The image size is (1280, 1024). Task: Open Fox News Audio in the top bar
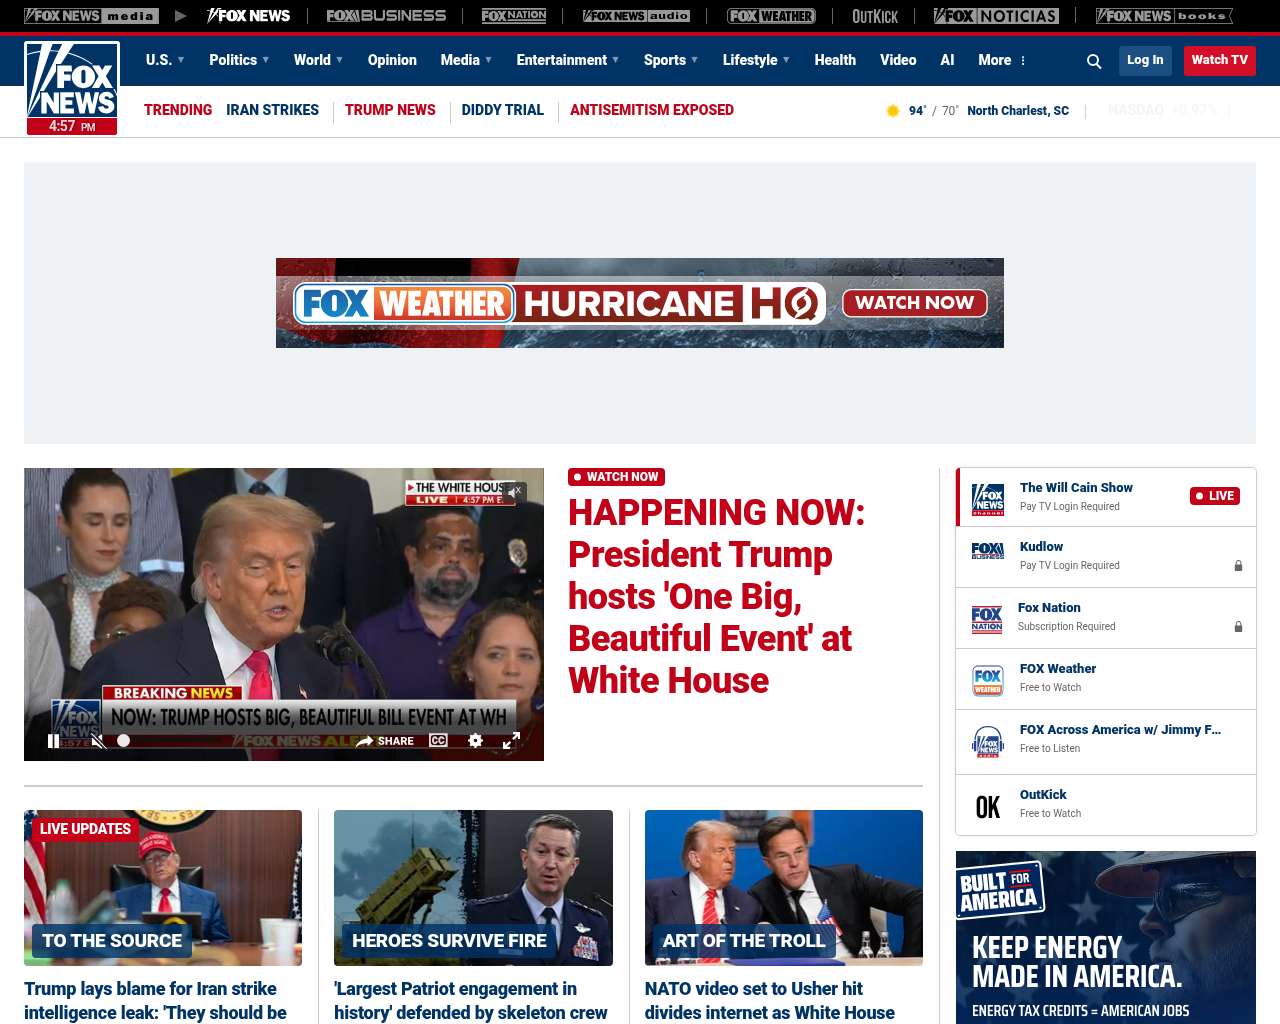tap(636, 16)
